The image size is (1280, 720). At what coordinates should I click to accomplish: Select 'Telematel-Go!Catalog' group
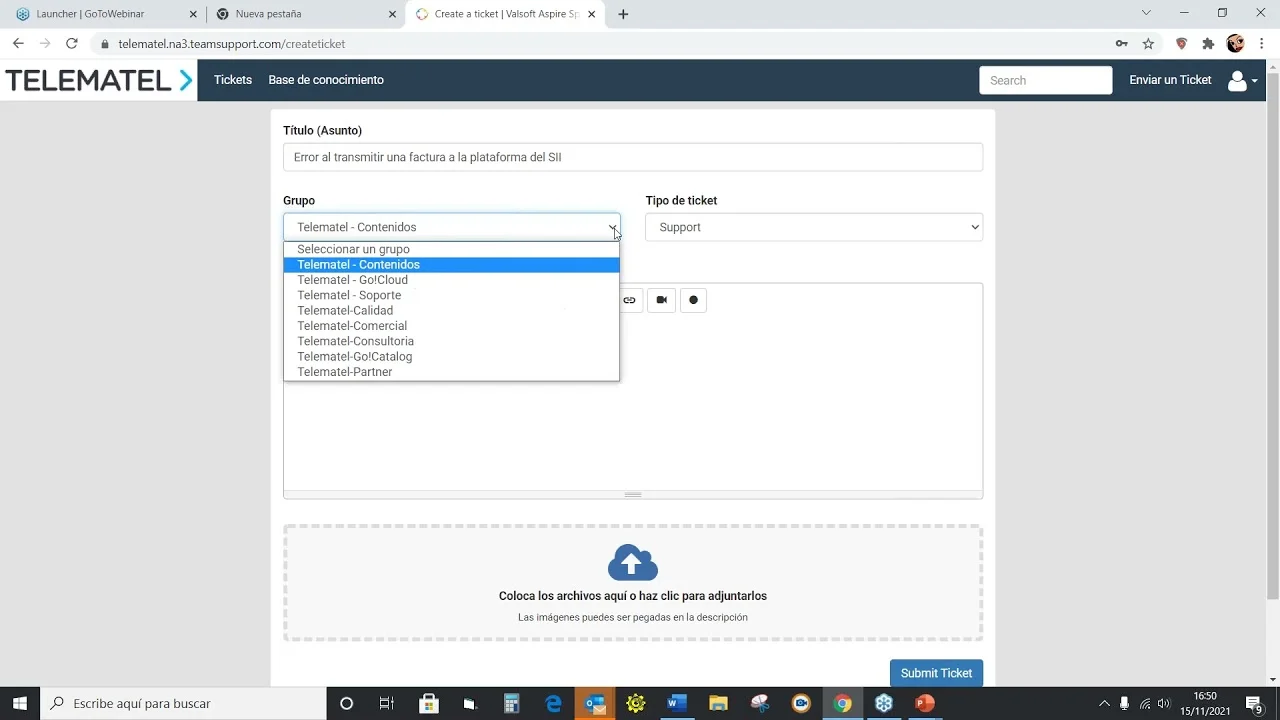click(x=451, y=357)
